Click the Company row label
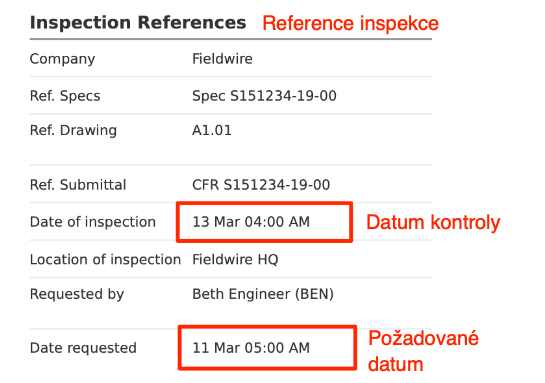 click(63, 59)
